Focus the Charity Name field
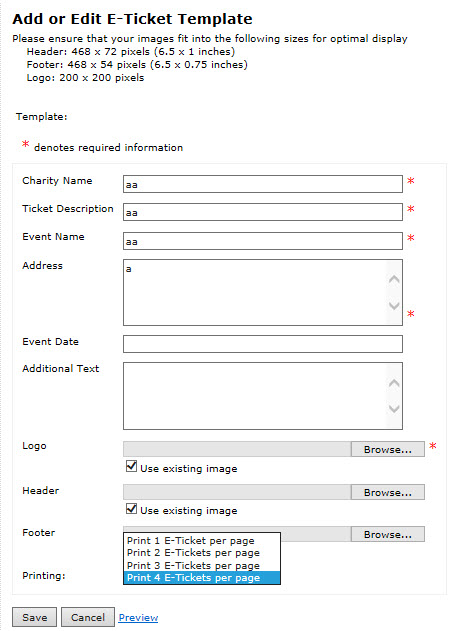Screen dimensions: 462x631 click(x=263, y=184)
